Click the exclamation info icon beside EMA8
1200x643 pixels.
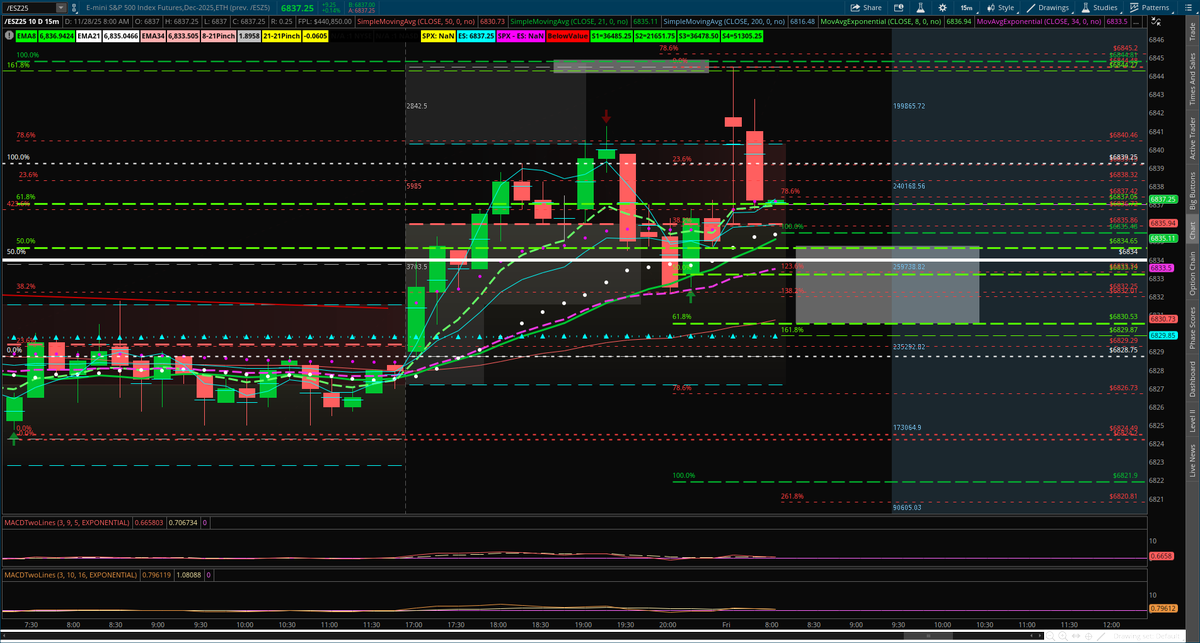click(10, 35)
